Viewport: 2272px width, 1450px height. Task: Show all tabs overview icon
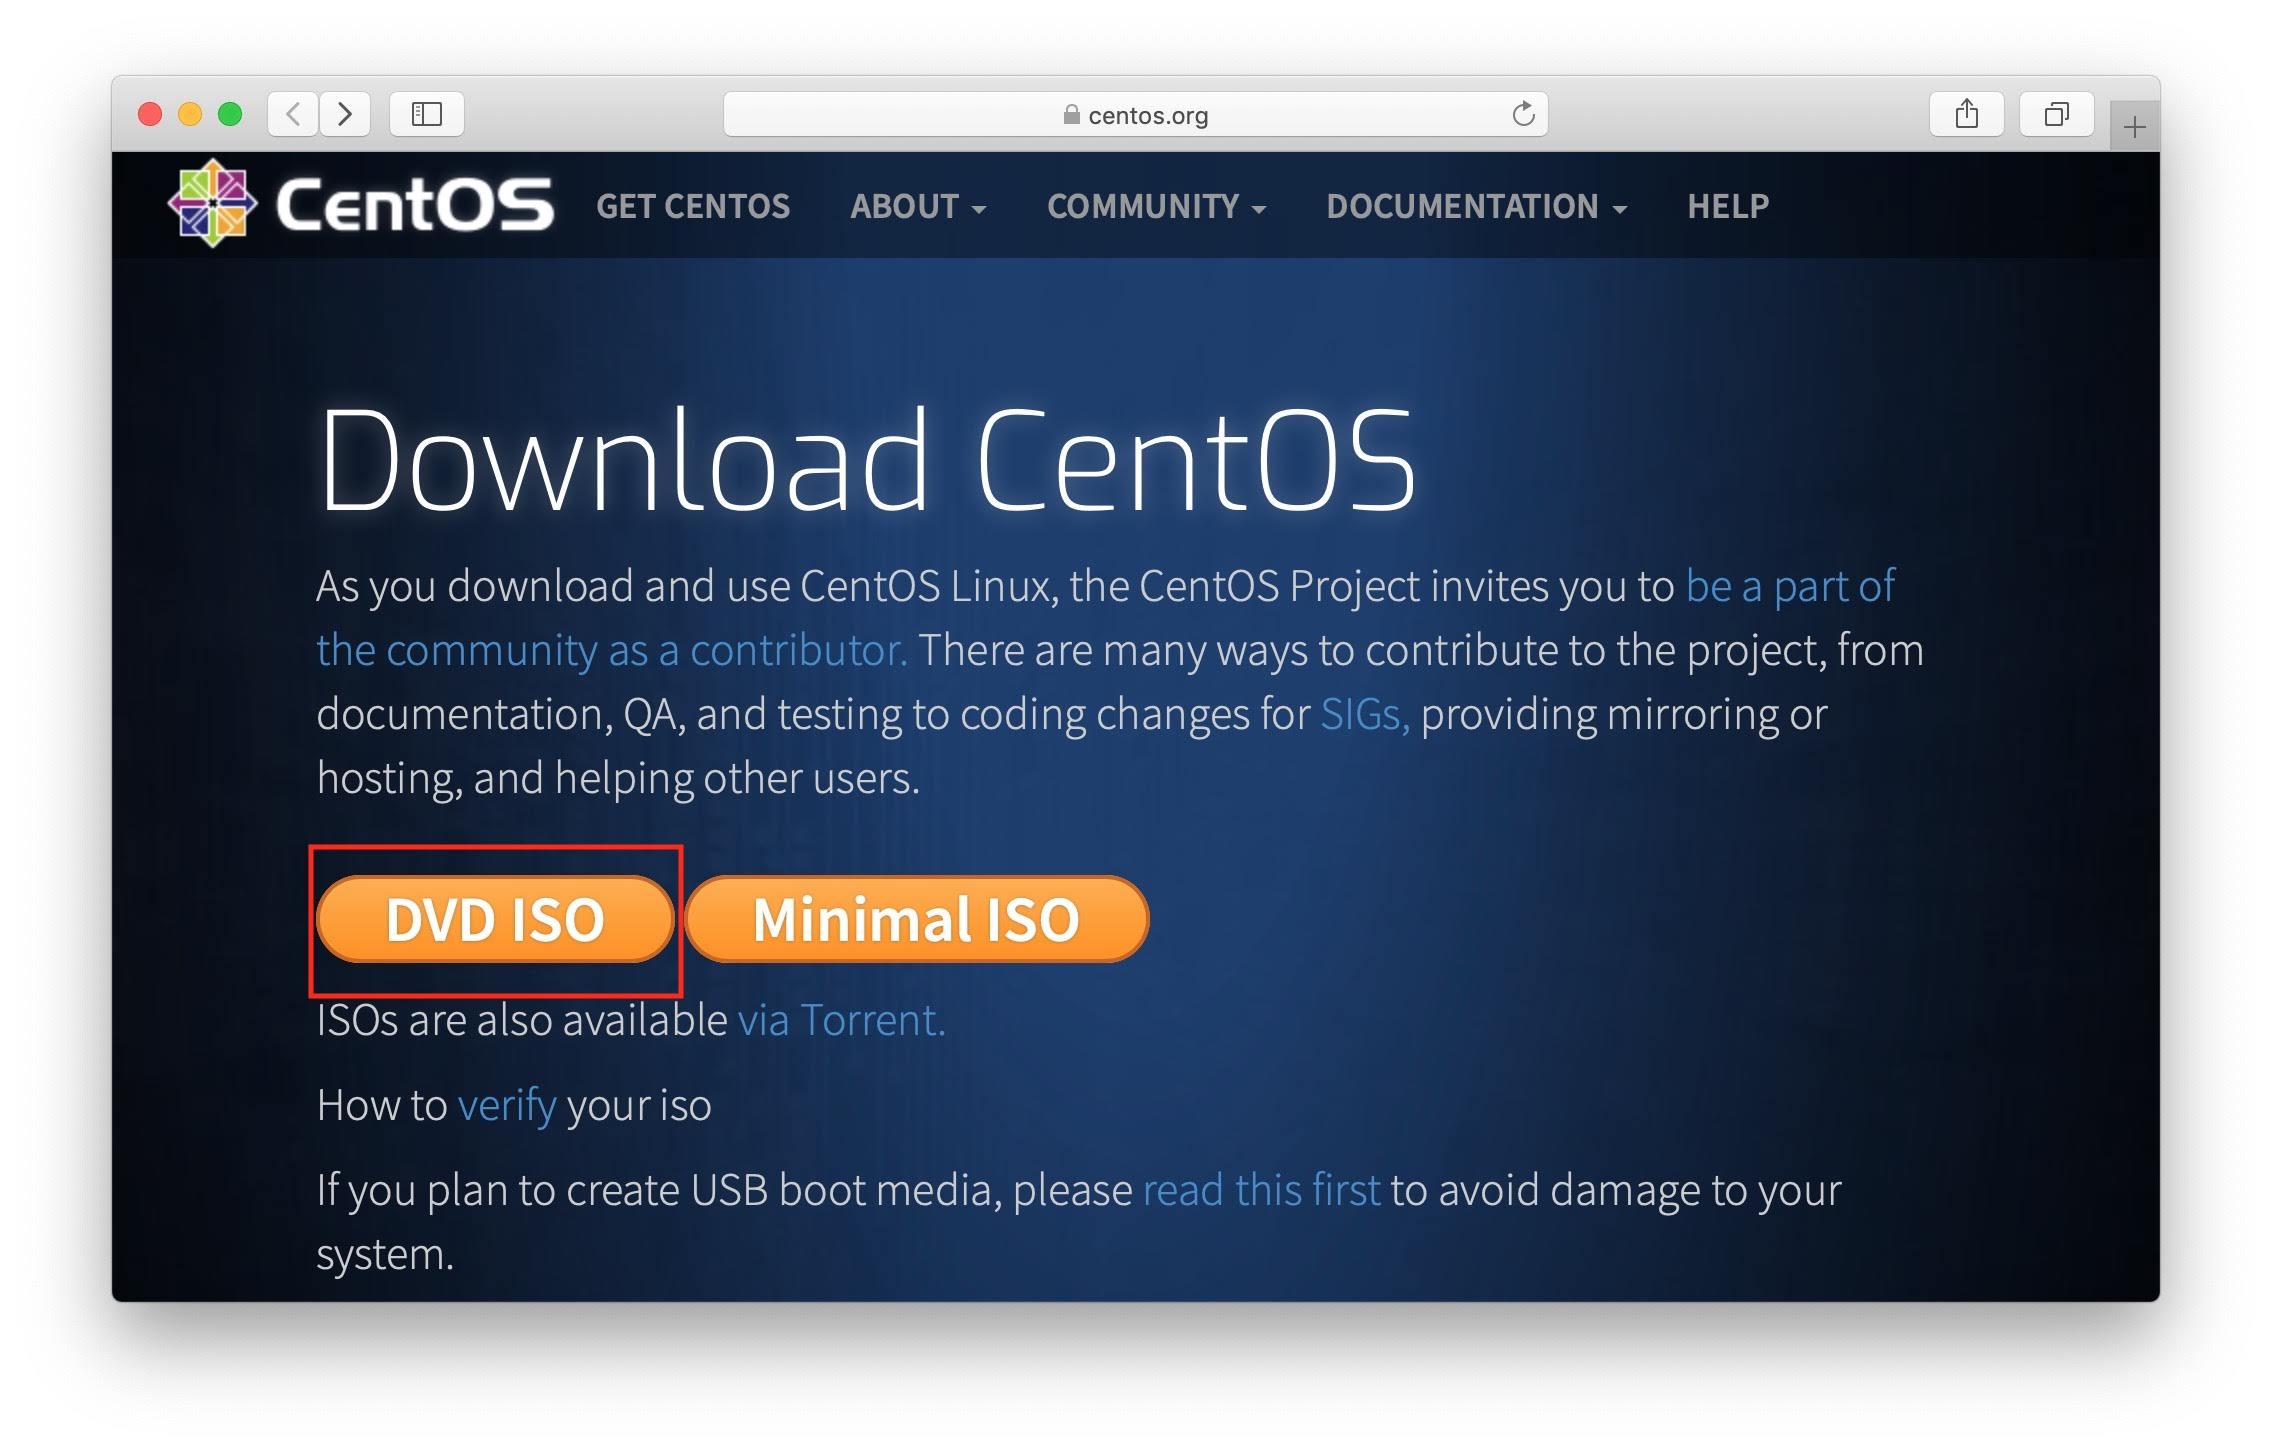(x=2056, y=114)
